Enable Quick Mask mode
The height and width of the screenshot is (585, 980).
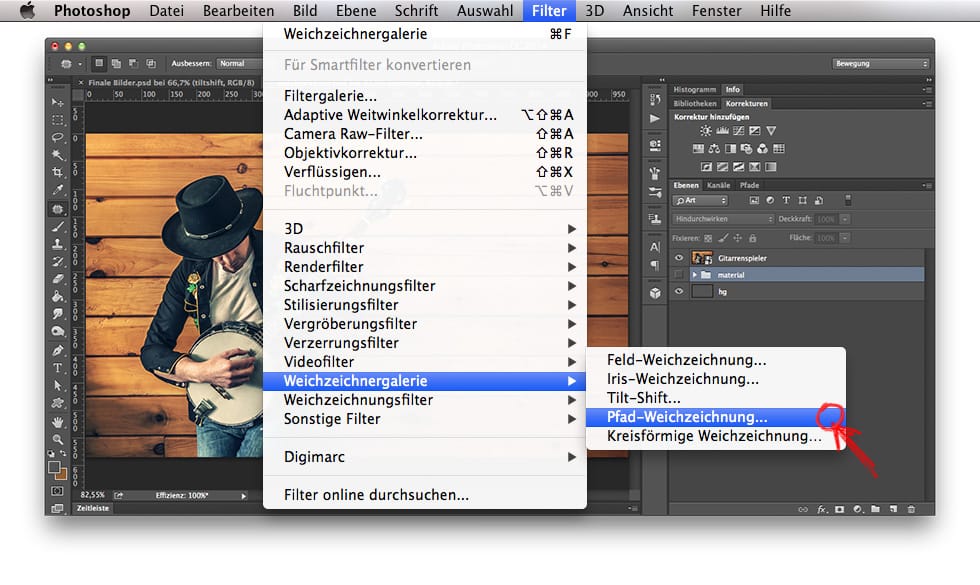57,491
